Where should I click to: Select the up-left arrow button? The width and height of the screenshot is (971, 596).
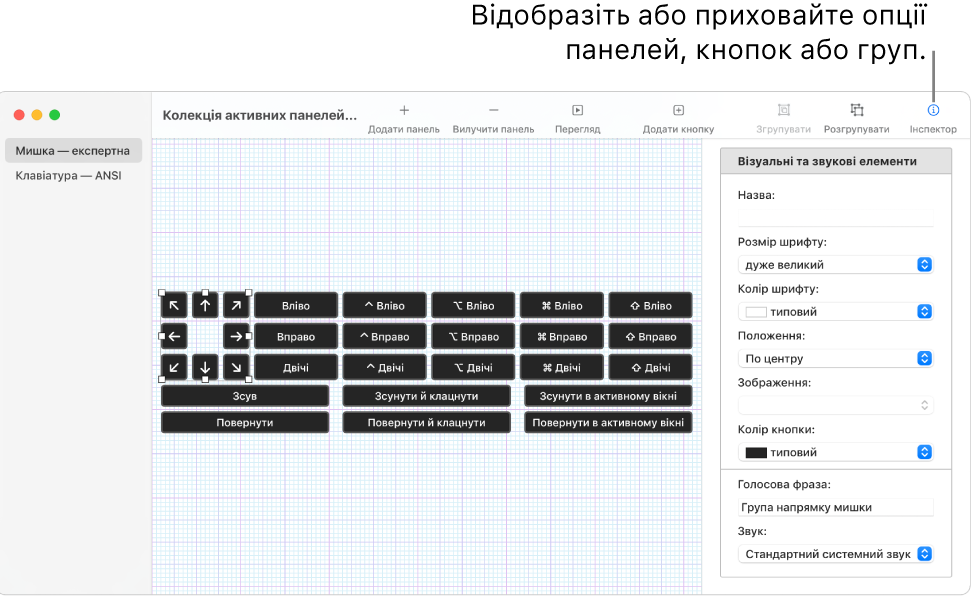(x=174, y=305)
